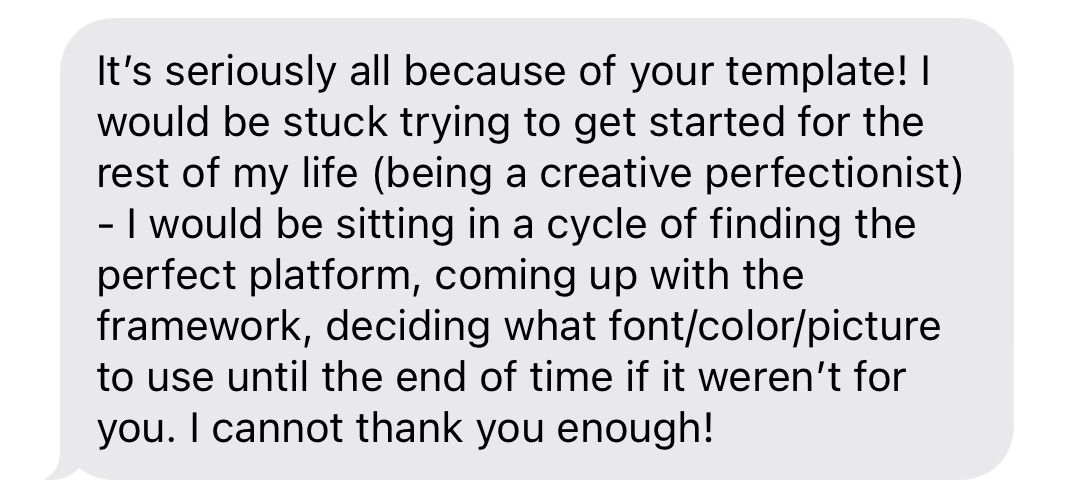Click the word "perfectionist)" in the message
Image resolution: width=1073 pixels, height=492 pixels.
833,174
